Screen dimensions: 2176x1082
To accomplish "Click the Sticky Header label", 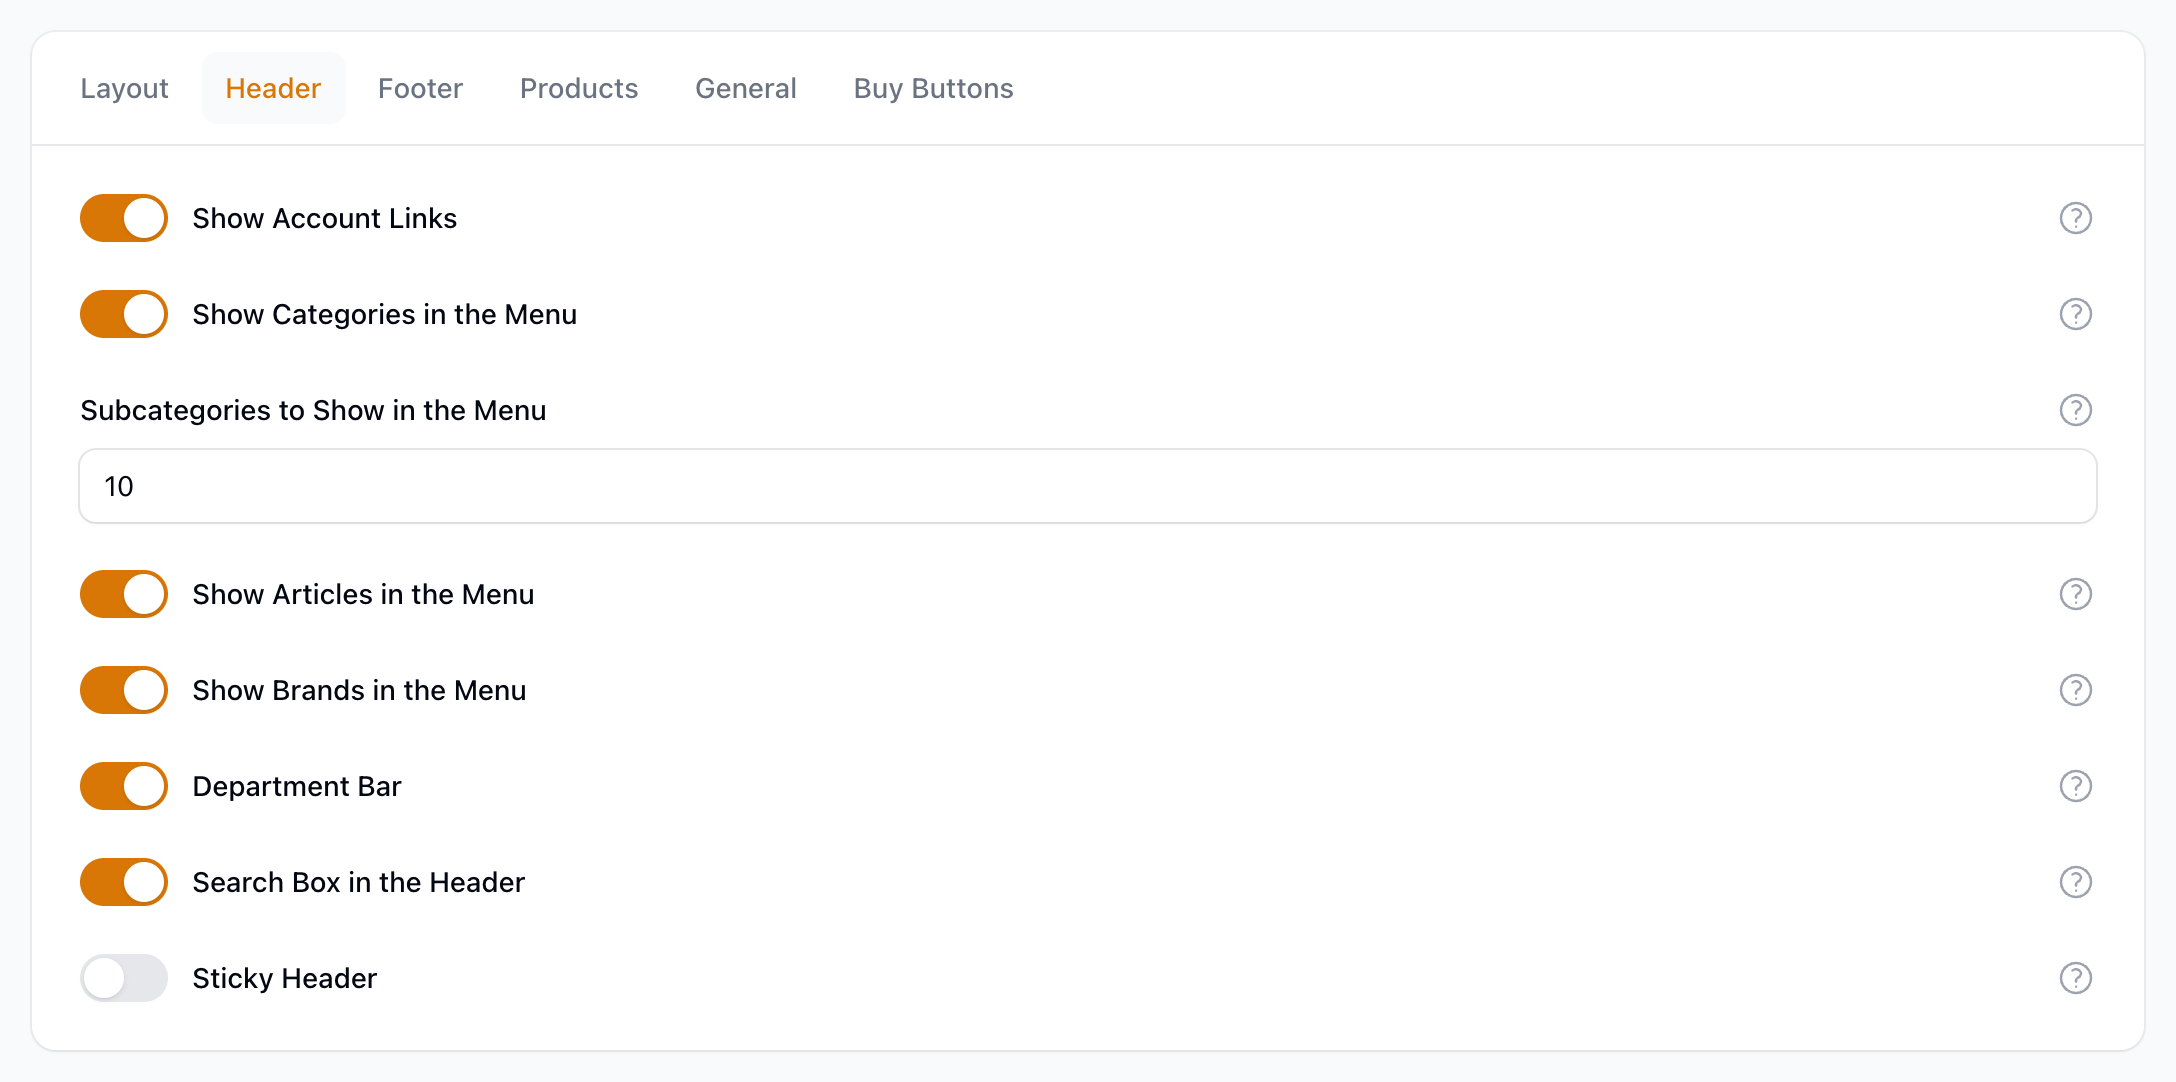I will click(285, 978).
